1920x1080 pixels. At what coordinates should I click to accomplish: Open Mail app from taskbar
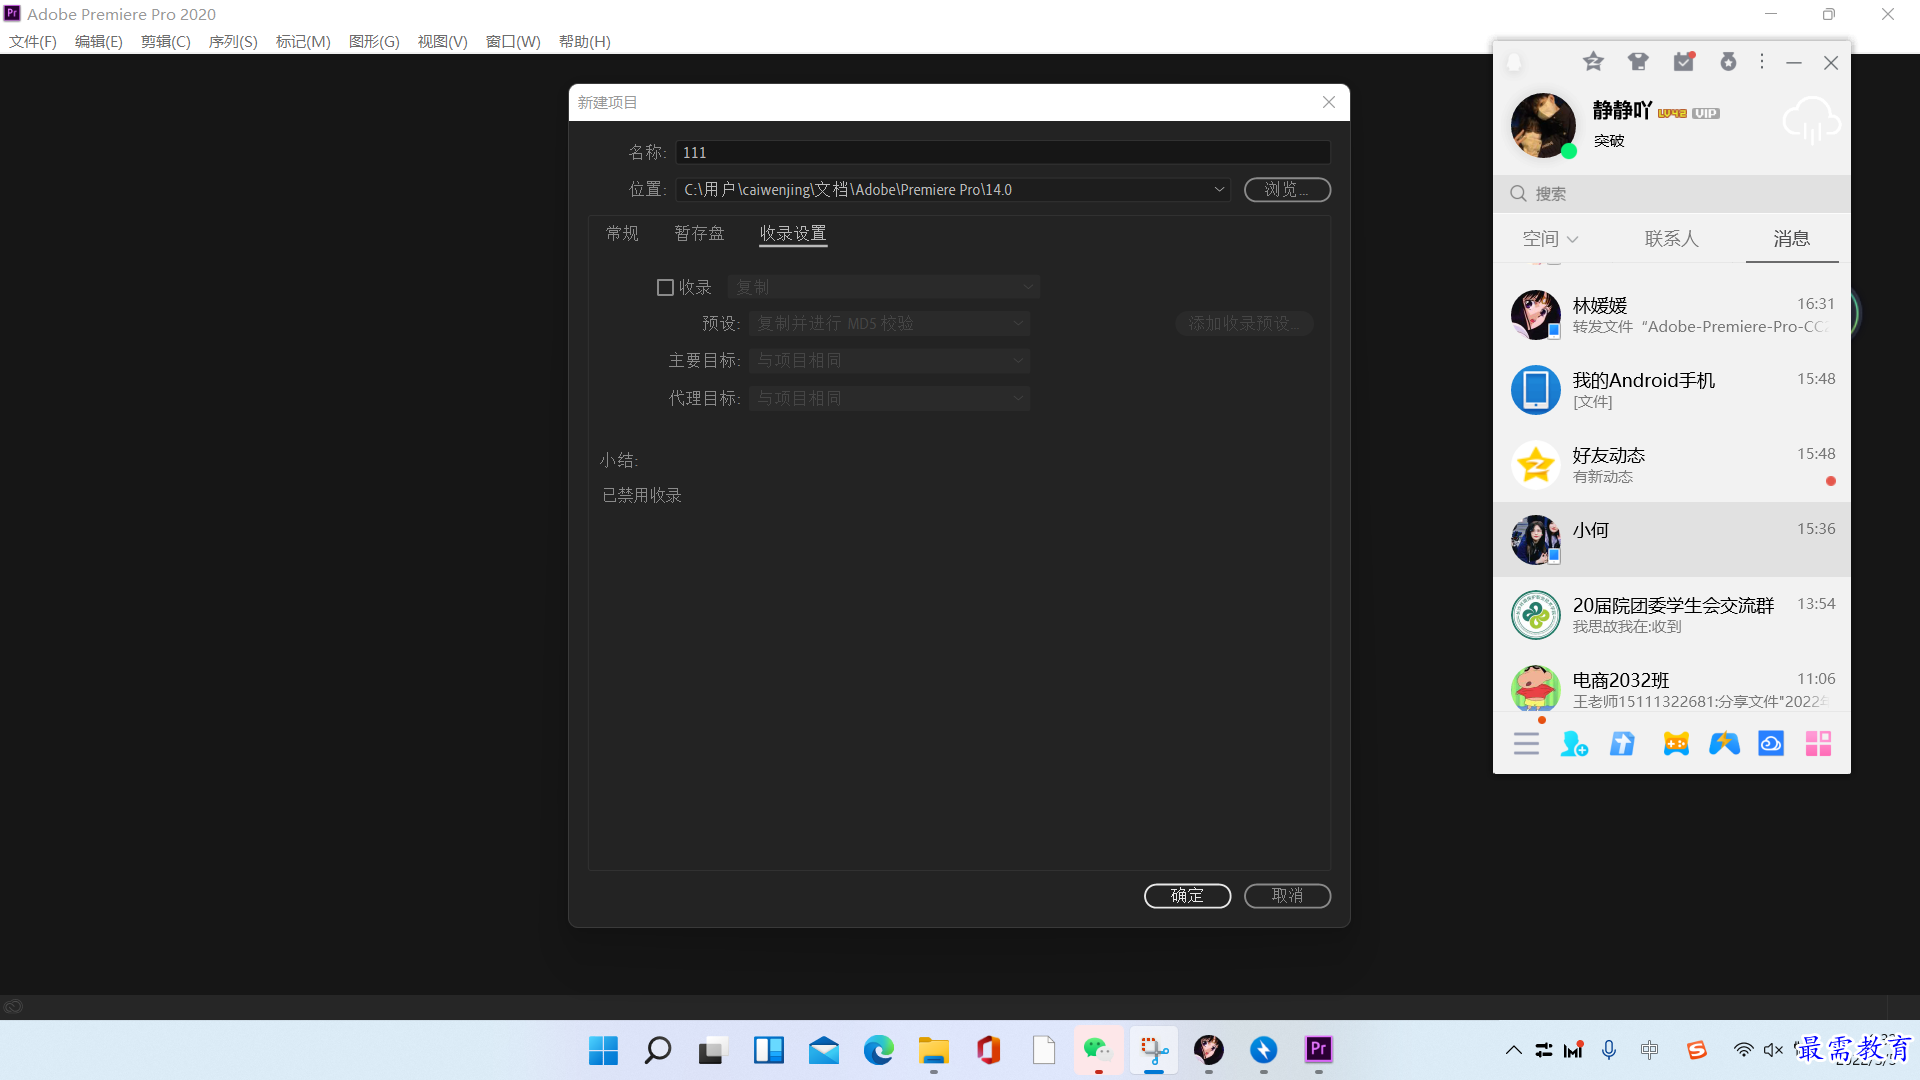pos(824,1051)
